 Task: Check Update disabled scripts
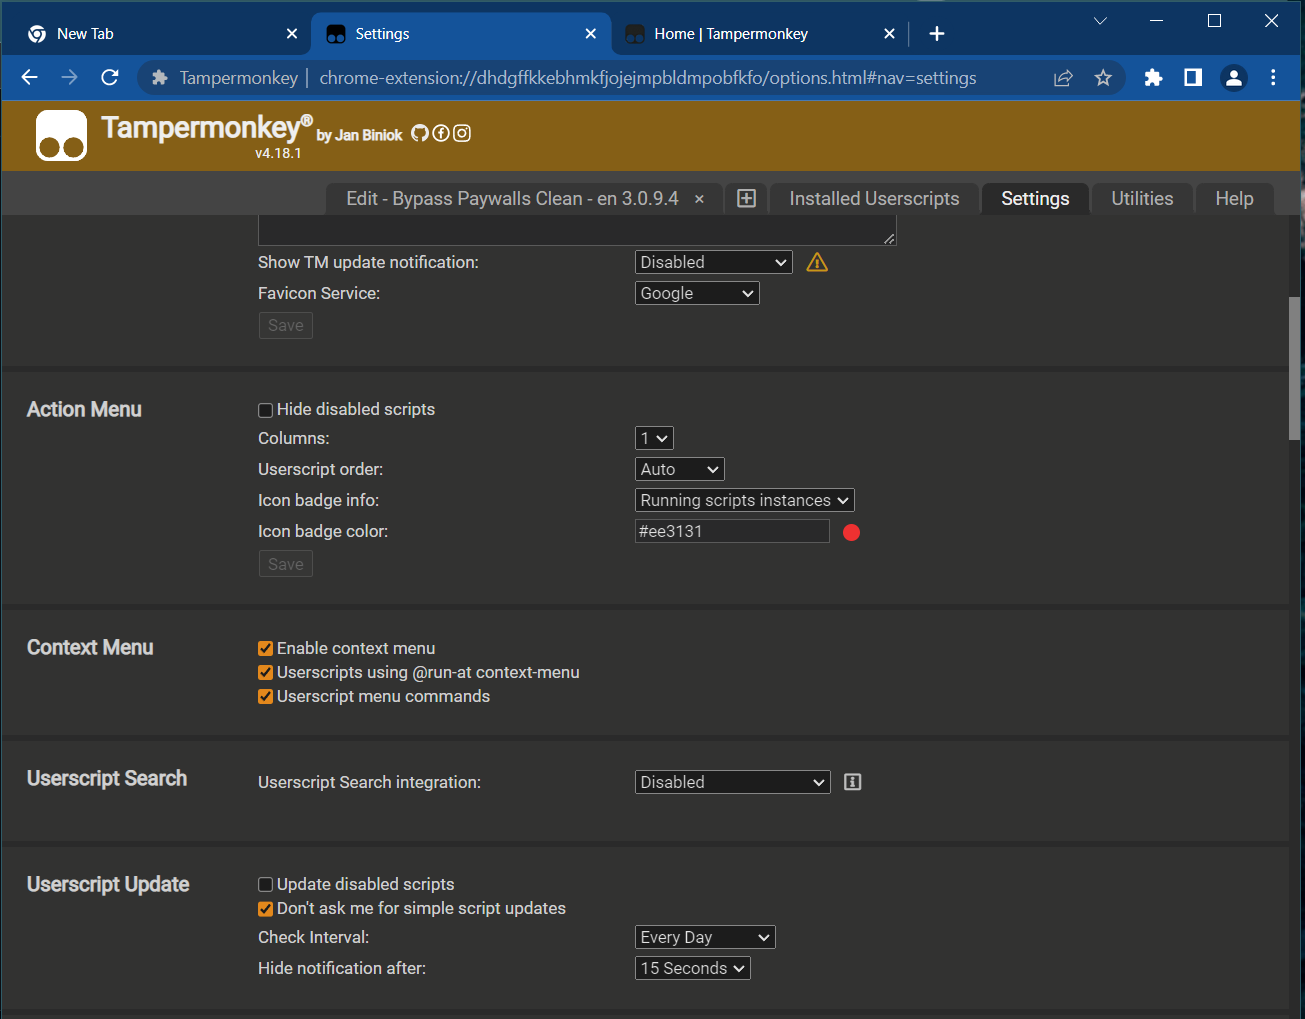tap(265, 885)
